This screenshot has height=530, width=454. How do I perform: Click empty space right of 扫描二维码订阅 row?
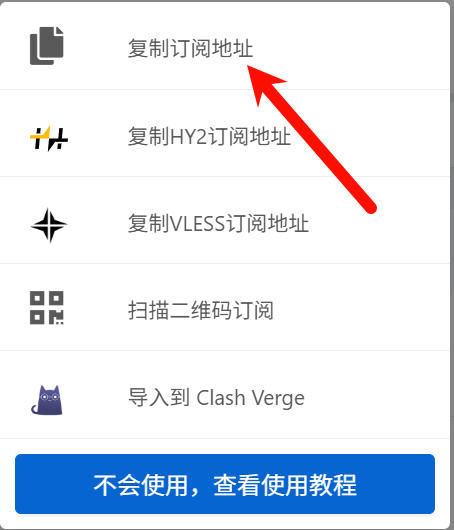click(361, 307)
